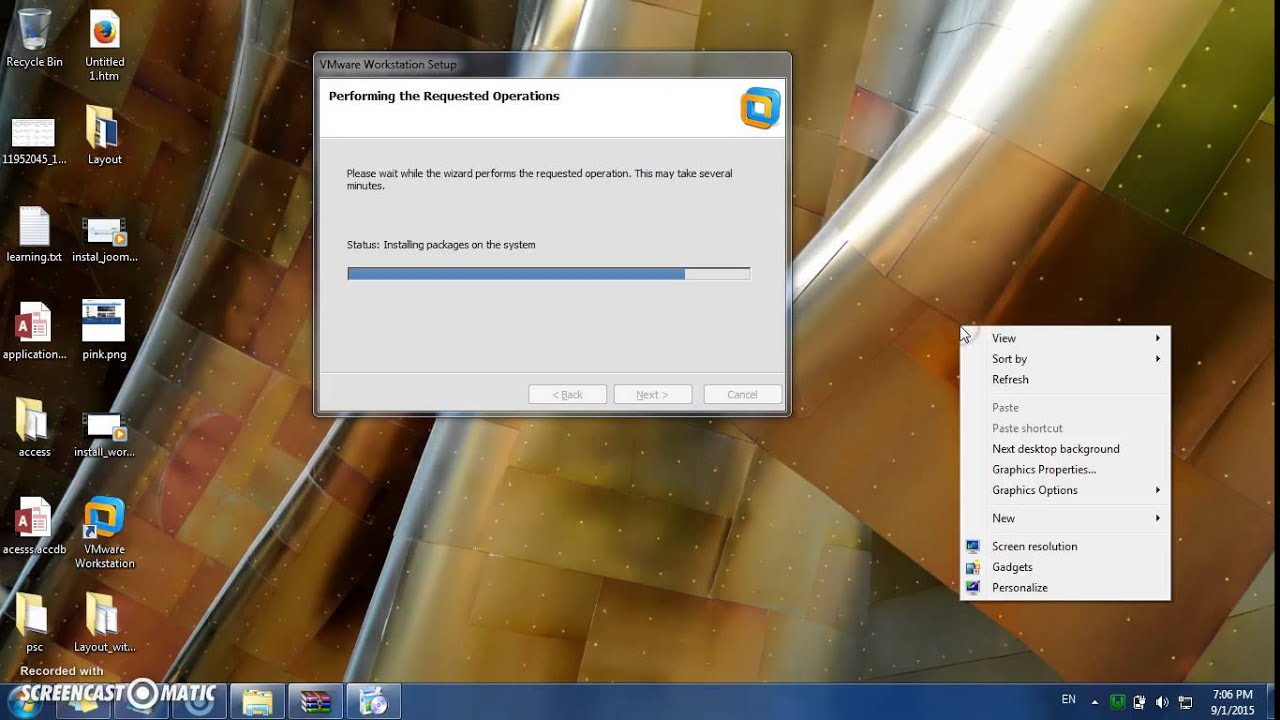Select the instal_joom... video file icon

point(104,240)
